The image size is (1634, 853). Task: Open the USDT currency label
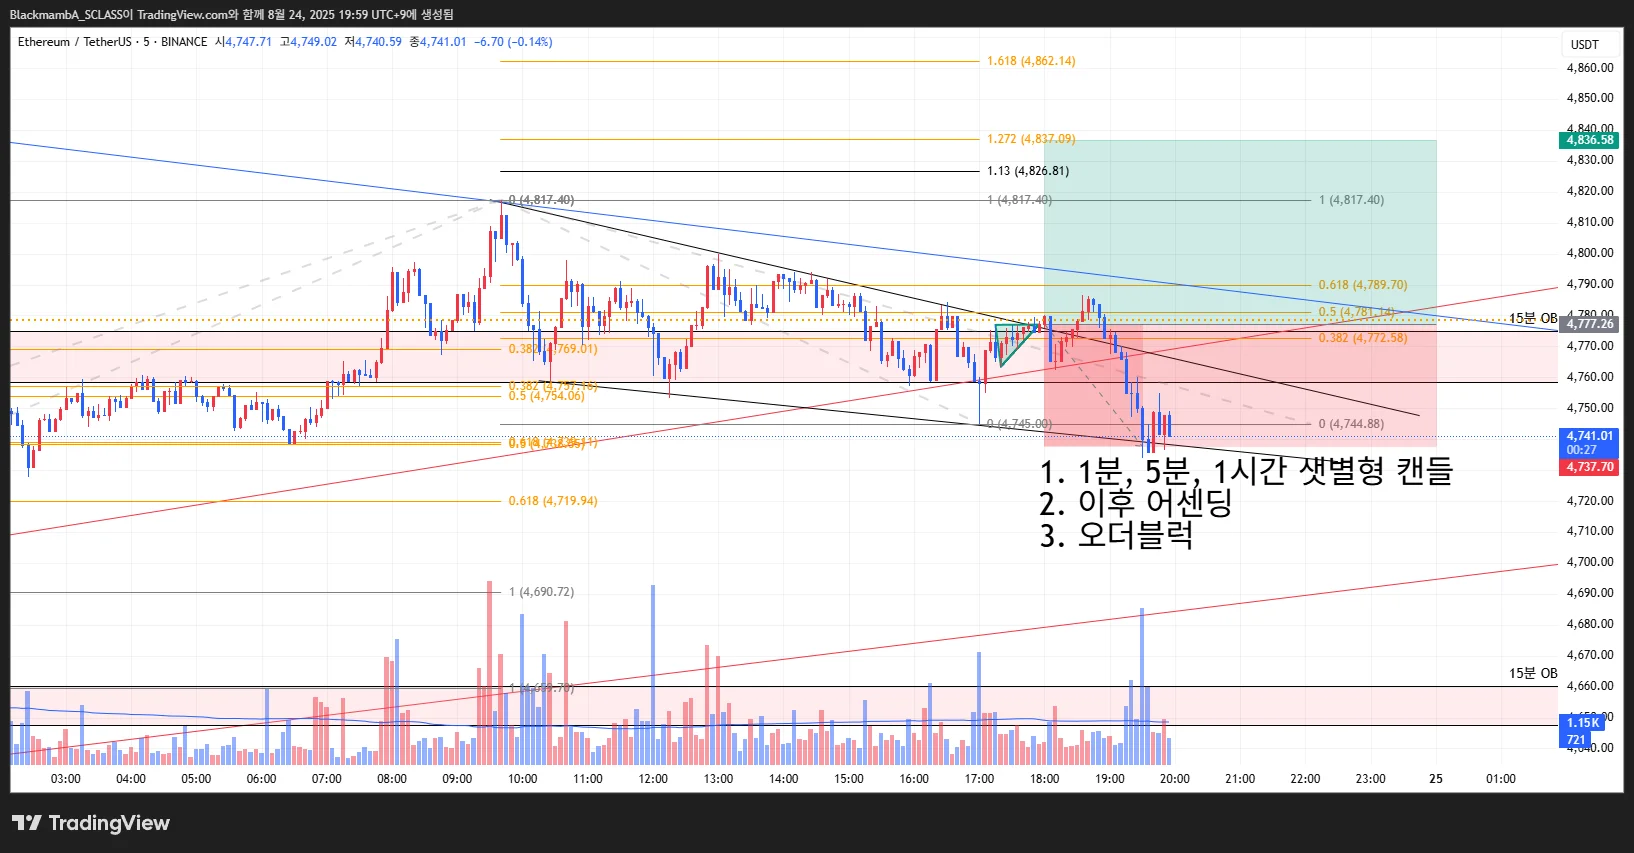(1585, 44)
